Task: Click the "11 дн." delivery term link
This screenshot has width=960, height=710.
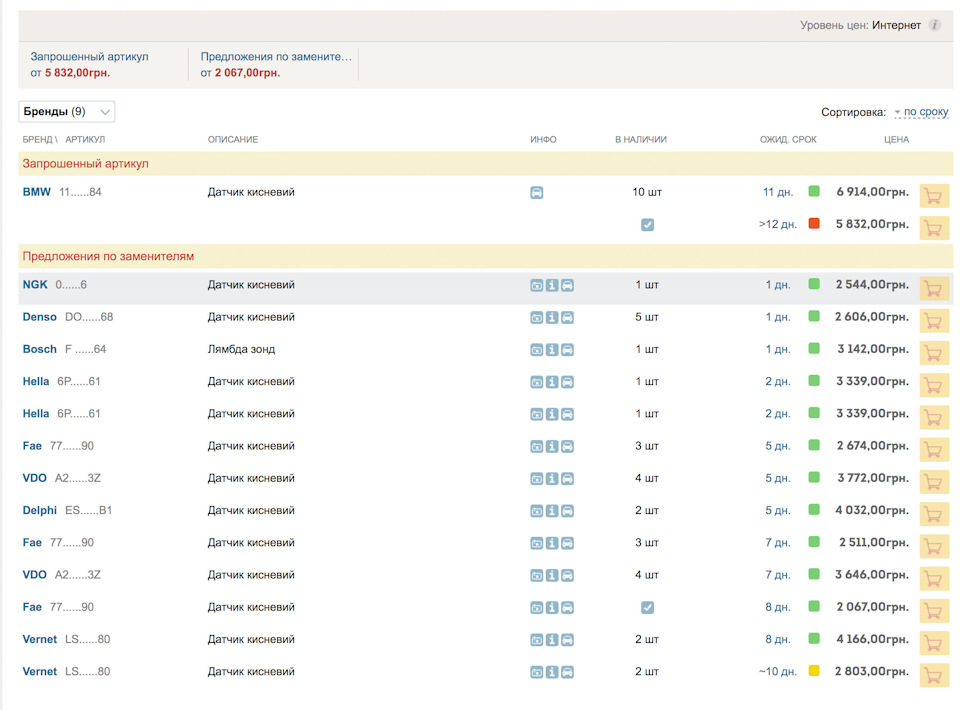Action: 778,192
